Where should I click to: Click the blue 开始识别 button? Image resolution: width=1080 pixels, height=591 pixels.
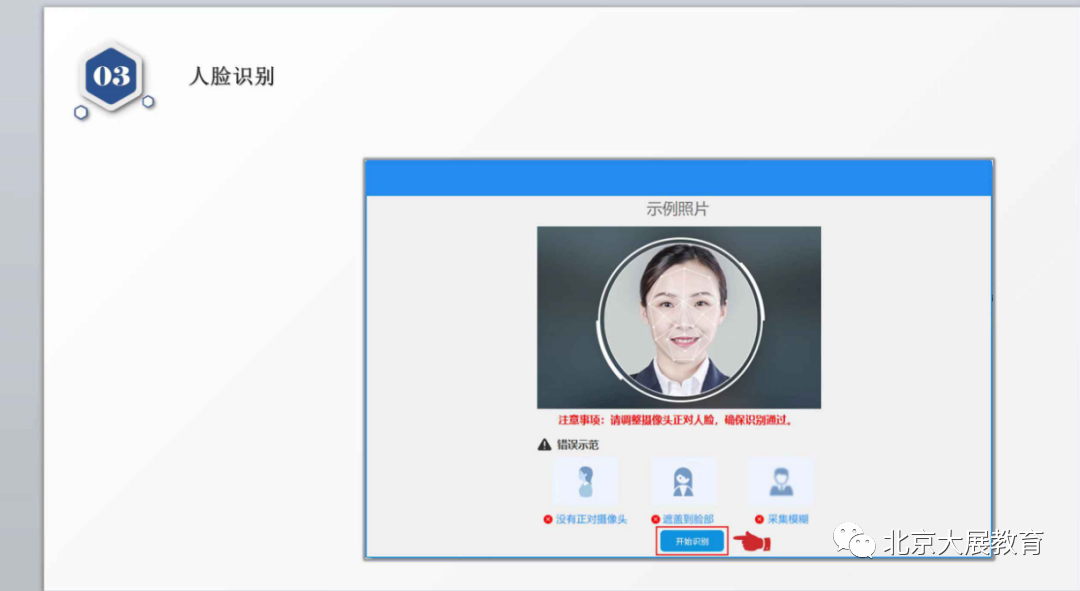point(691,541)
